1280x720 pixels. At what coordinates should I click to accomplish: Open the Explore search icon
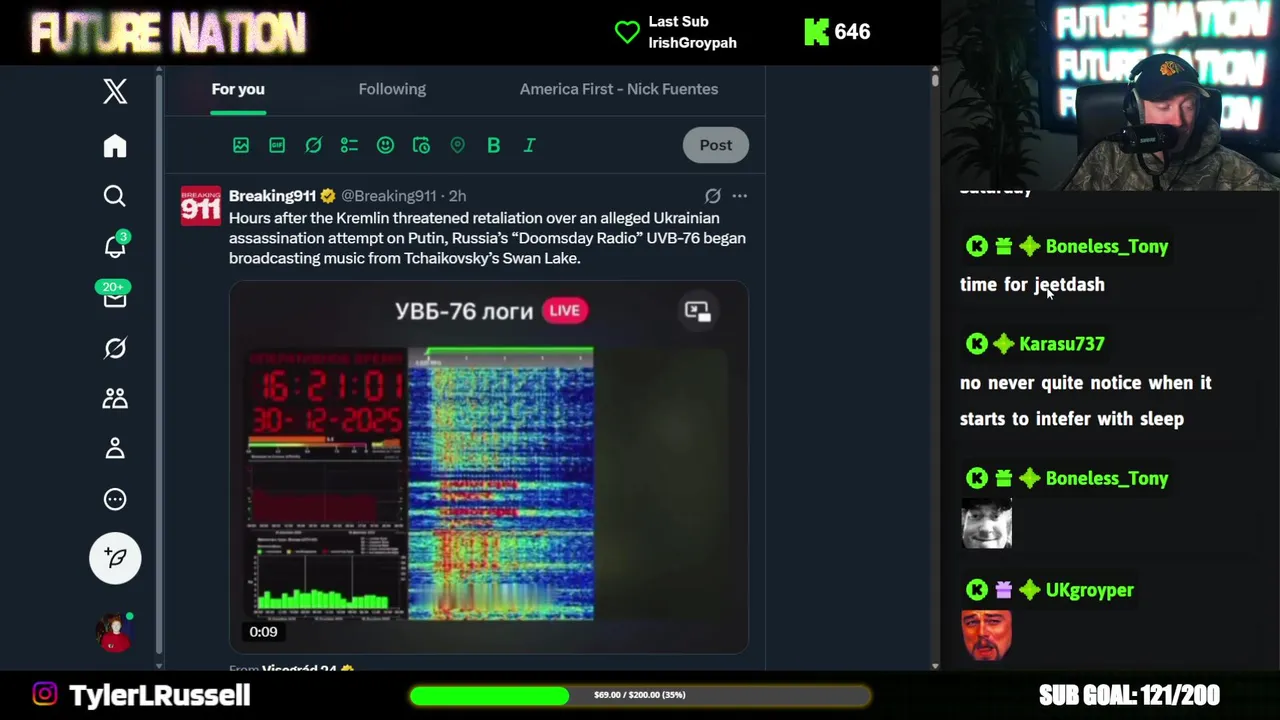coord(115,196)
